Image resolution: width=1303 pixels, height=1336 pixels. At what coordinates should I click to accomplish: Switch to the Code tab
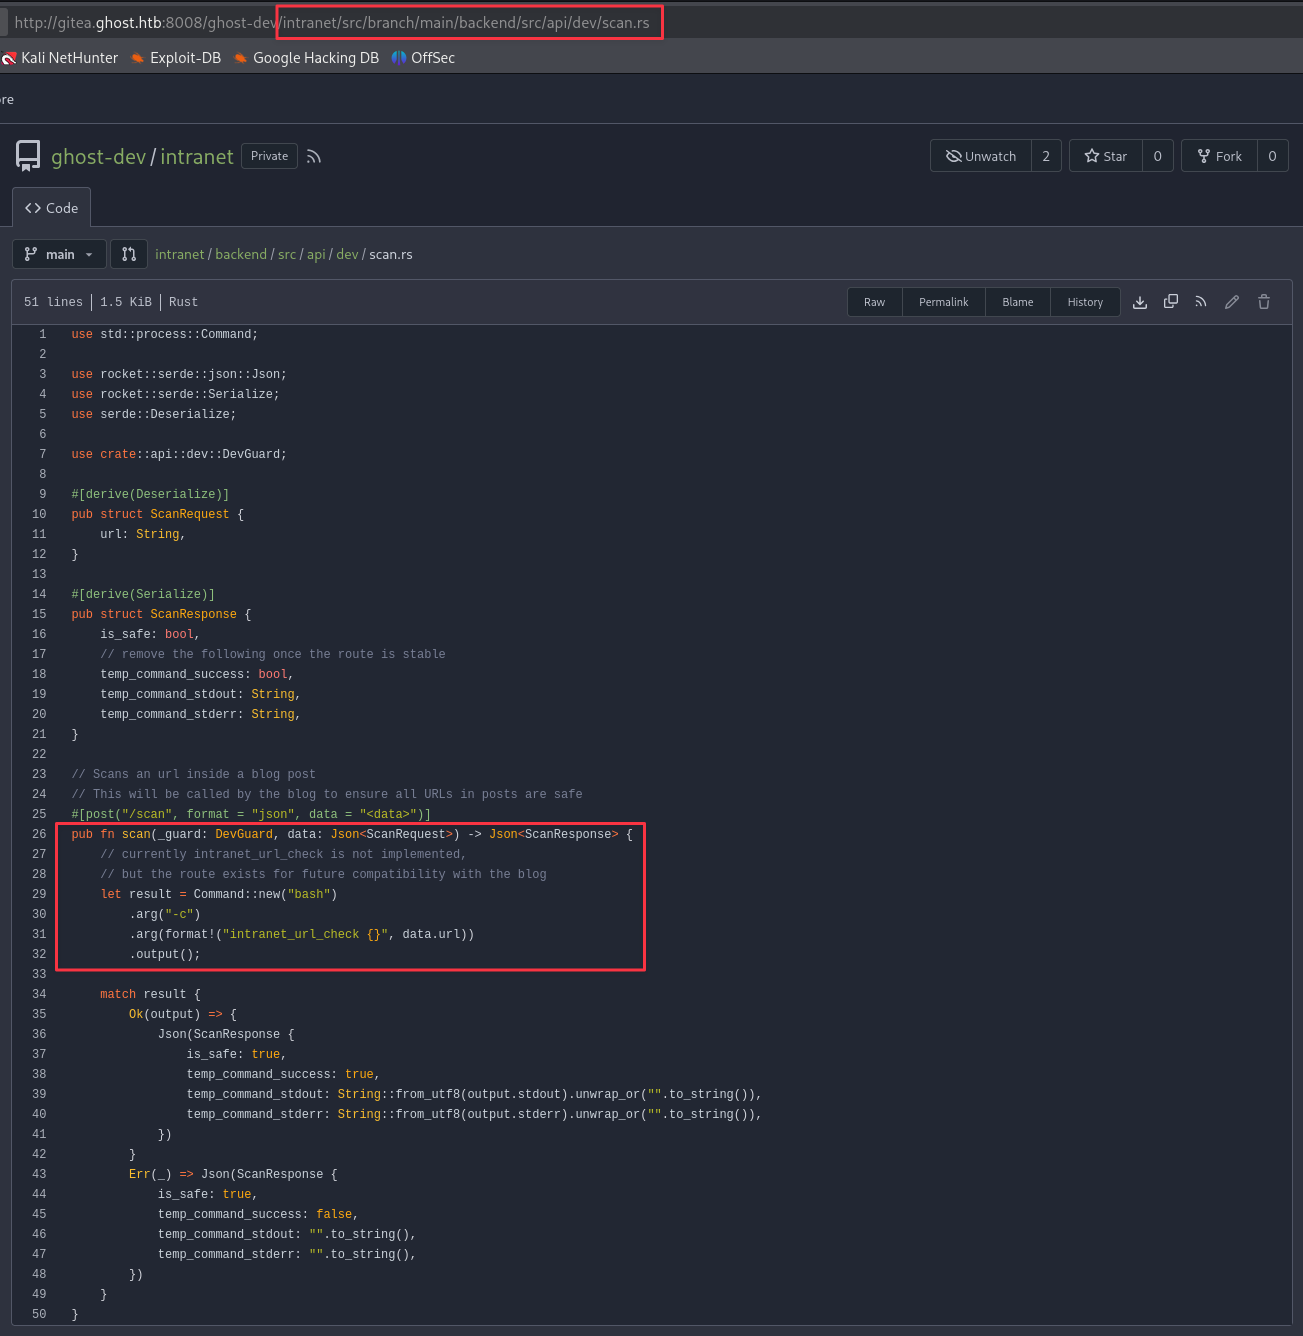[x=52, y=208]
